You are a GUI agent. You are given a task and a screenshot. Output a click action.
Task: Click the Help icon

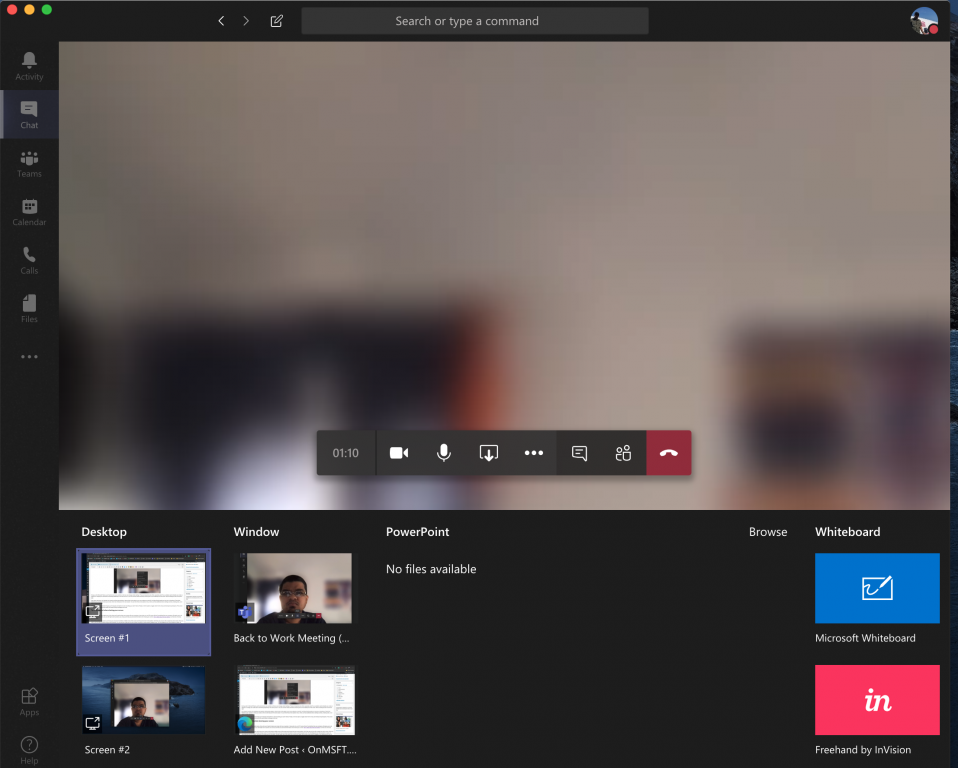29,750
